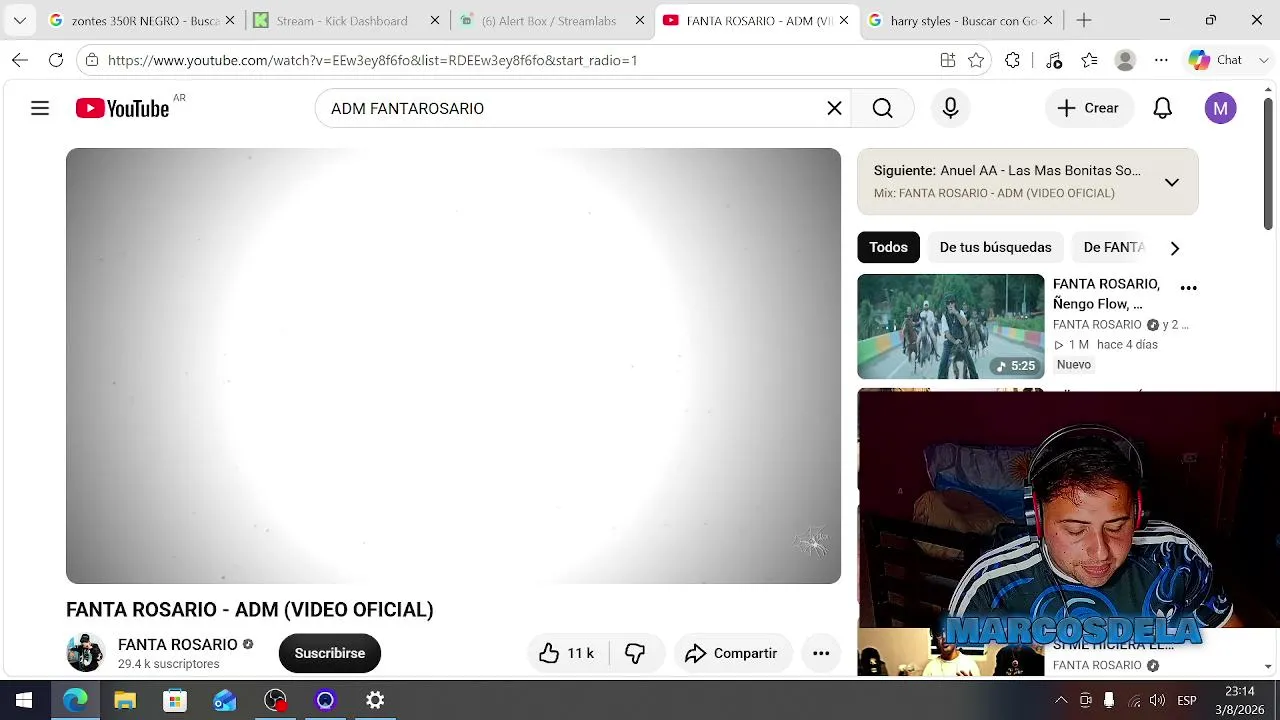Open the FANTA ROSARIO channel avatar

coord(85,653)
